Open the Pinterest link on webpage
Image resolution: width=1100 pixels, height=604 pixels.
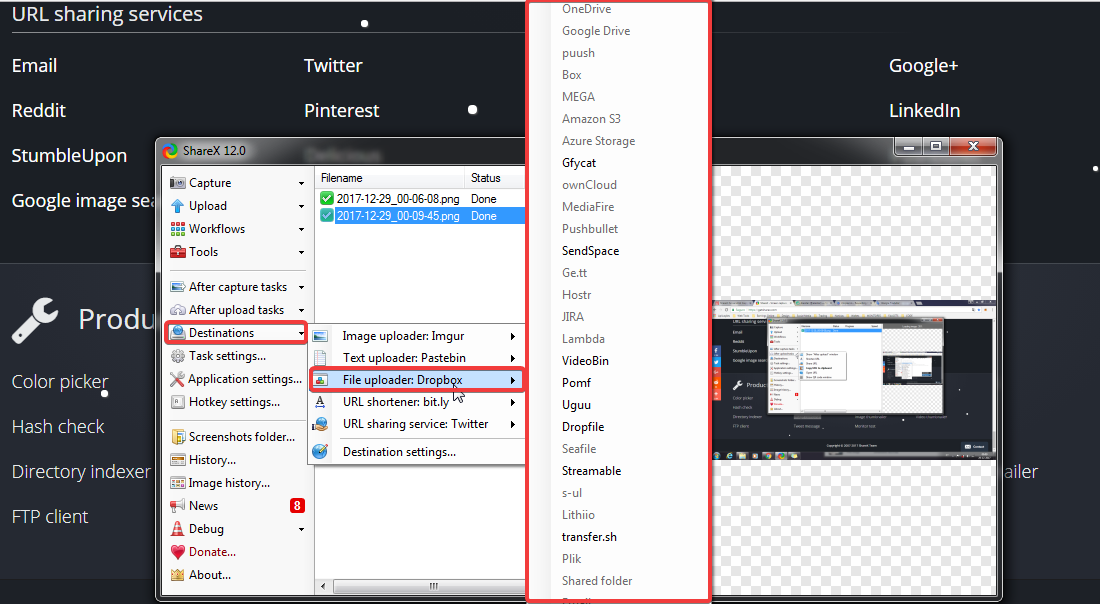click(x=342, y=110)
